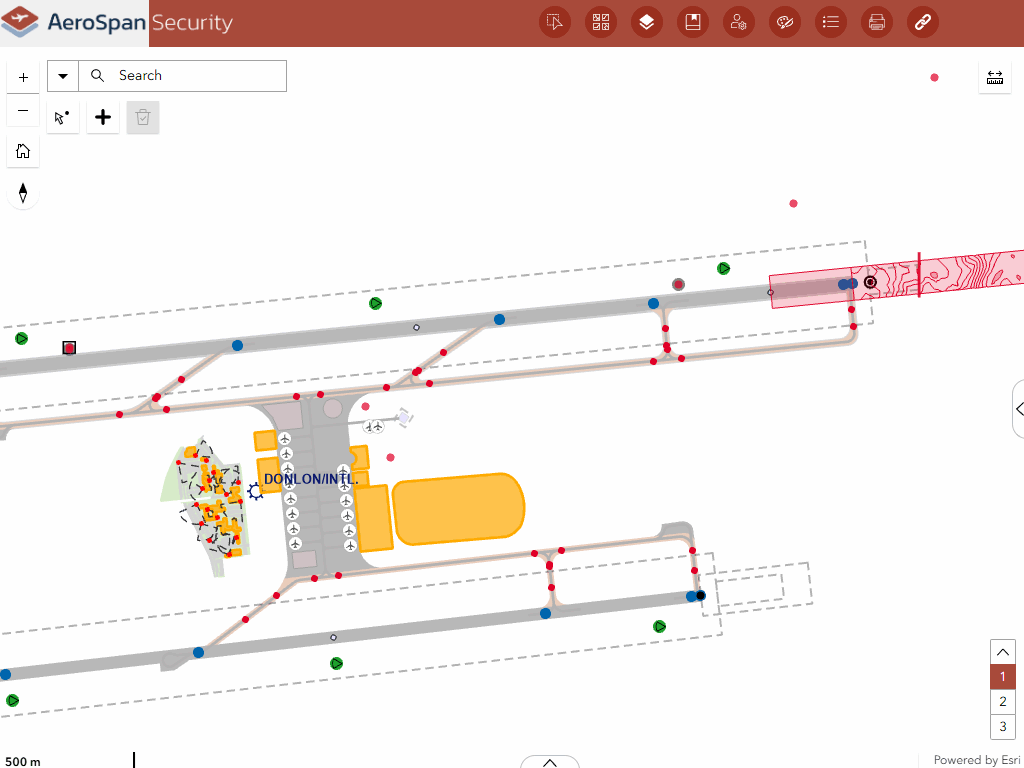Click the 500 m scale bar label
Image resolution: width=1024 pixels, height=768 pixels.
(23, 761)
